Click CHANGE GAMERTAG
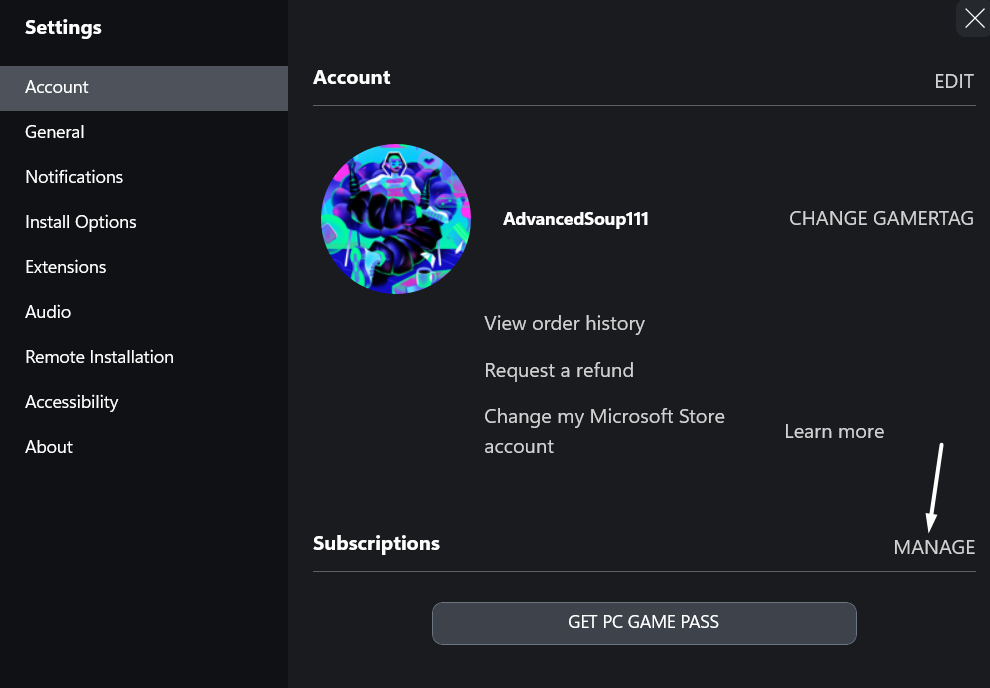990x688 pixels. tap(881, 218)
